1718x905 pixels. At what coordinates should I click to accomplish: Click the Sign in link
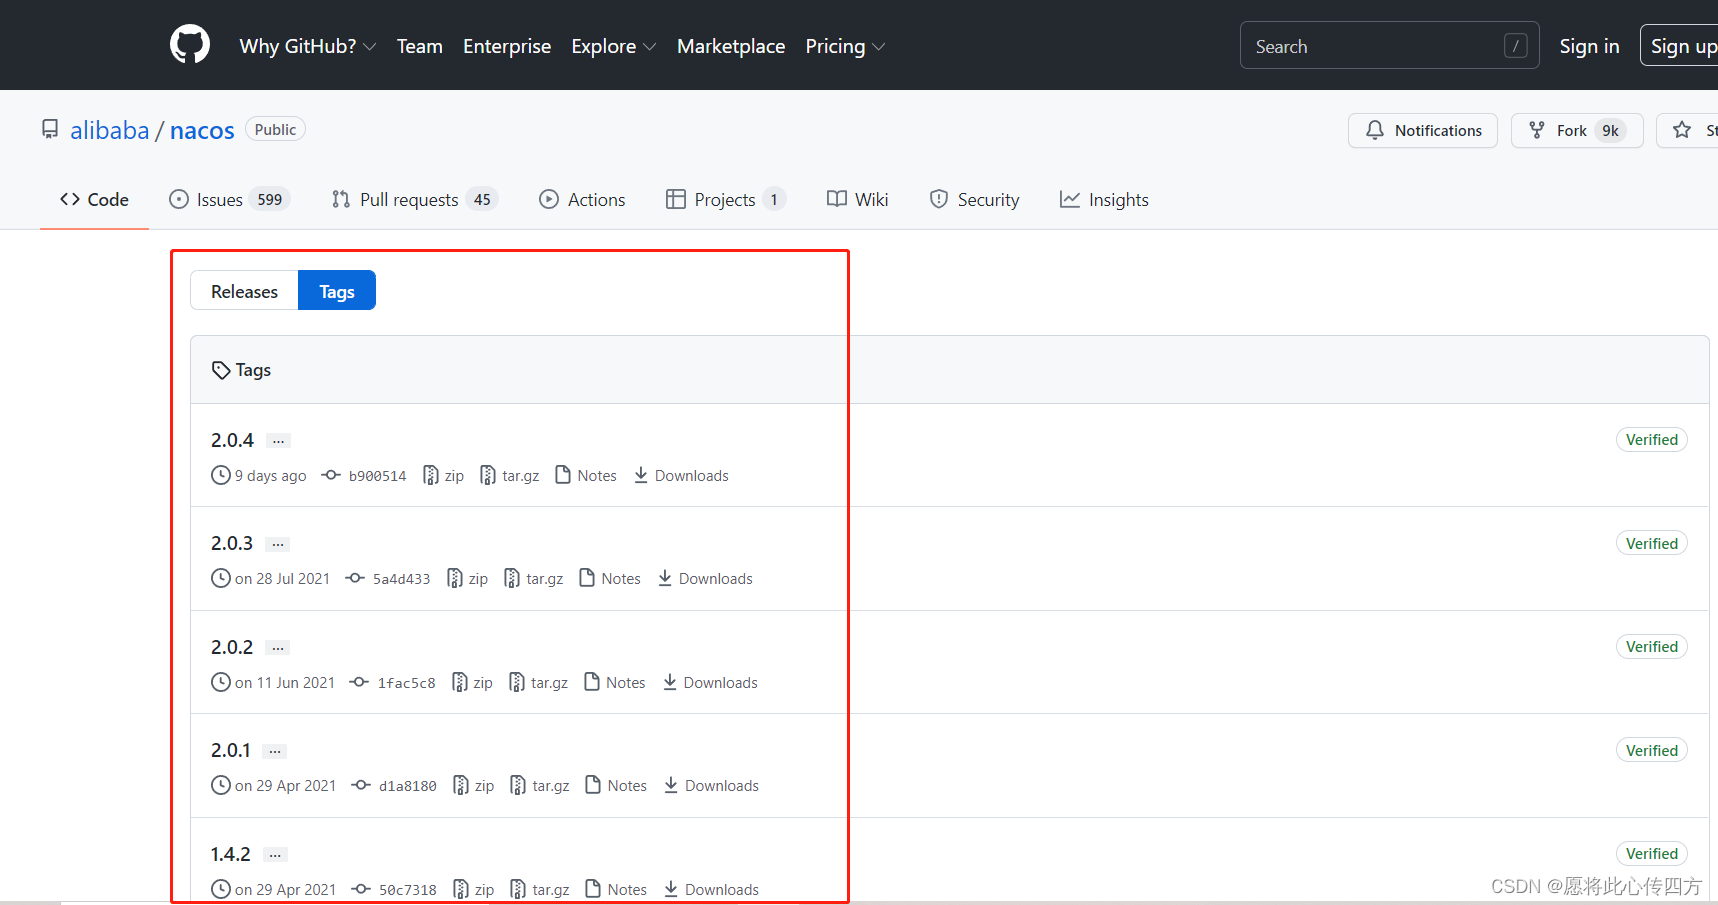(1589, 46)
